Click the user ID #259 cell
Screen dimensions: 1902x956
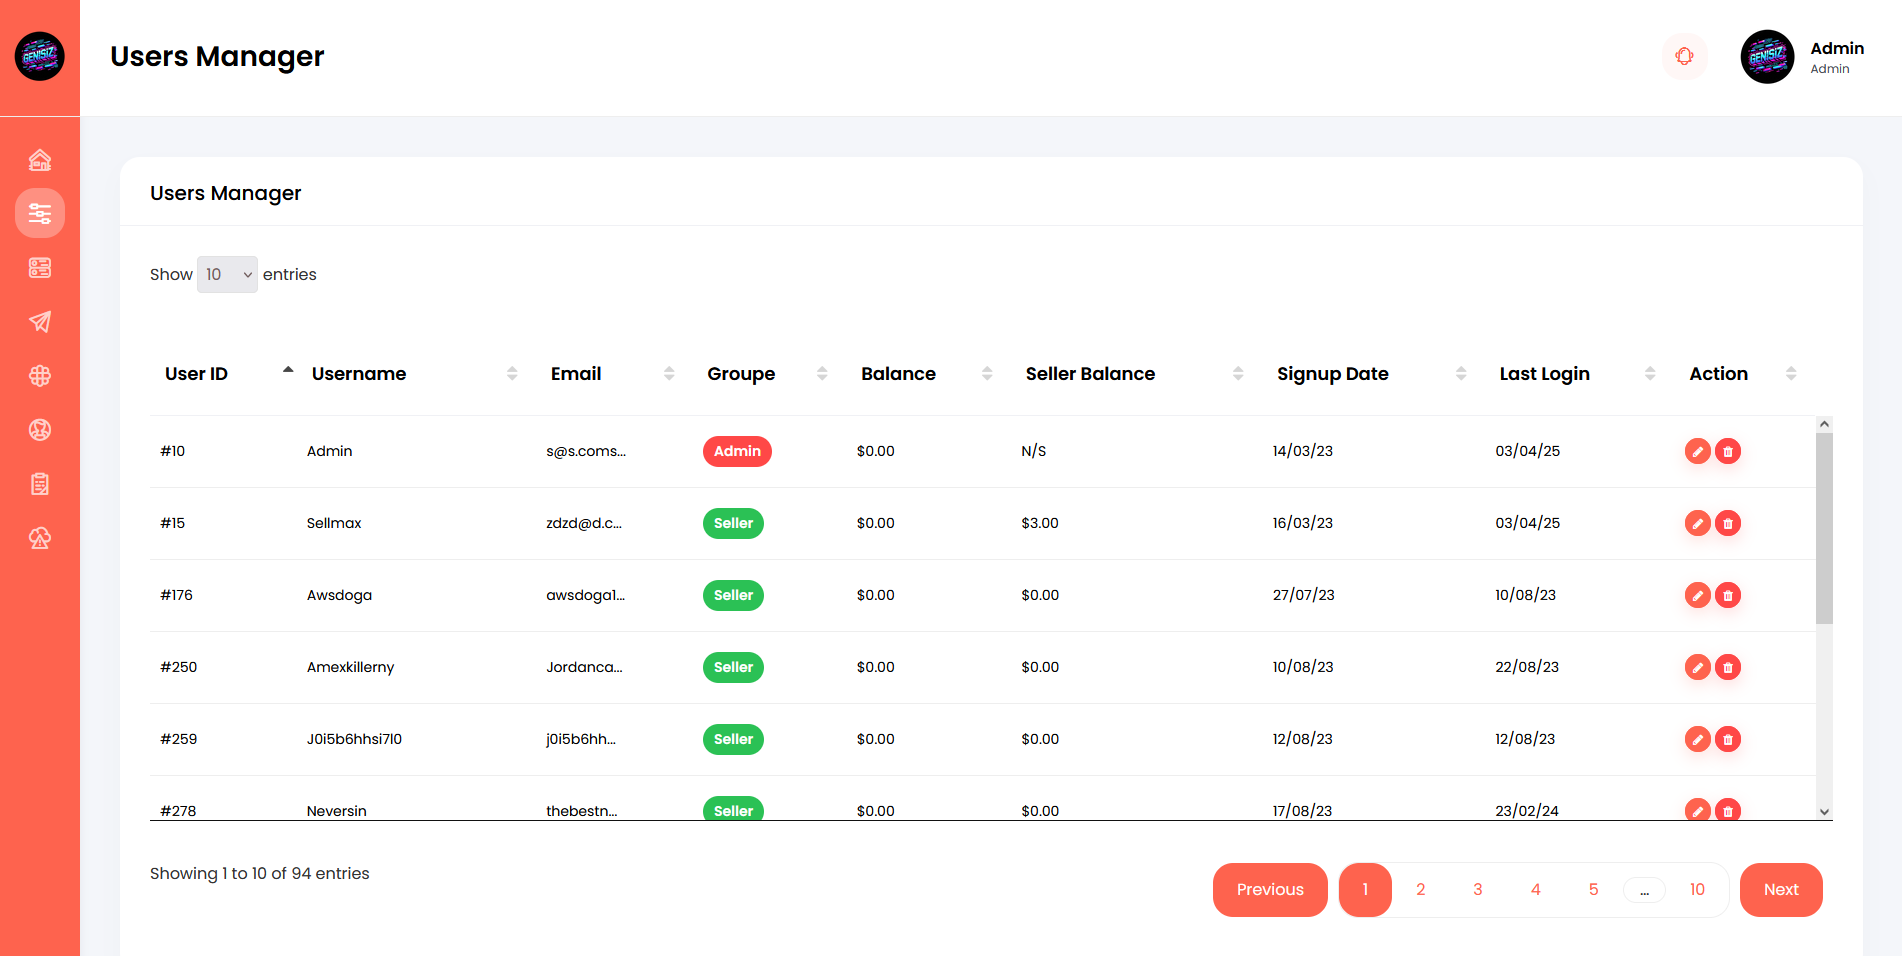[178, 739]
